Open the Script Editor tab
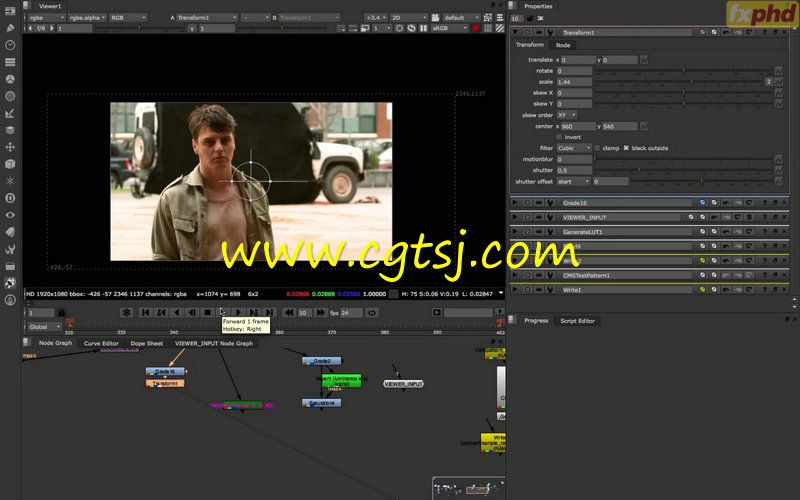Screen dimensions: 800x500 (578, 321)
